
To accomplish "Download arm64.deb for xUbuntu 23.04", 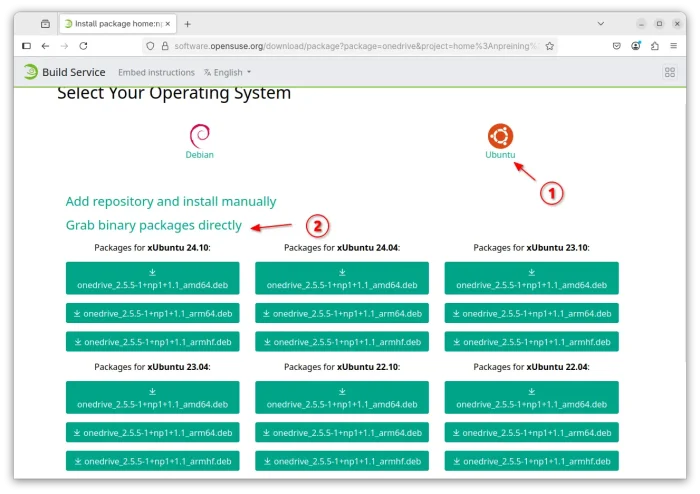I will point(152,432).
